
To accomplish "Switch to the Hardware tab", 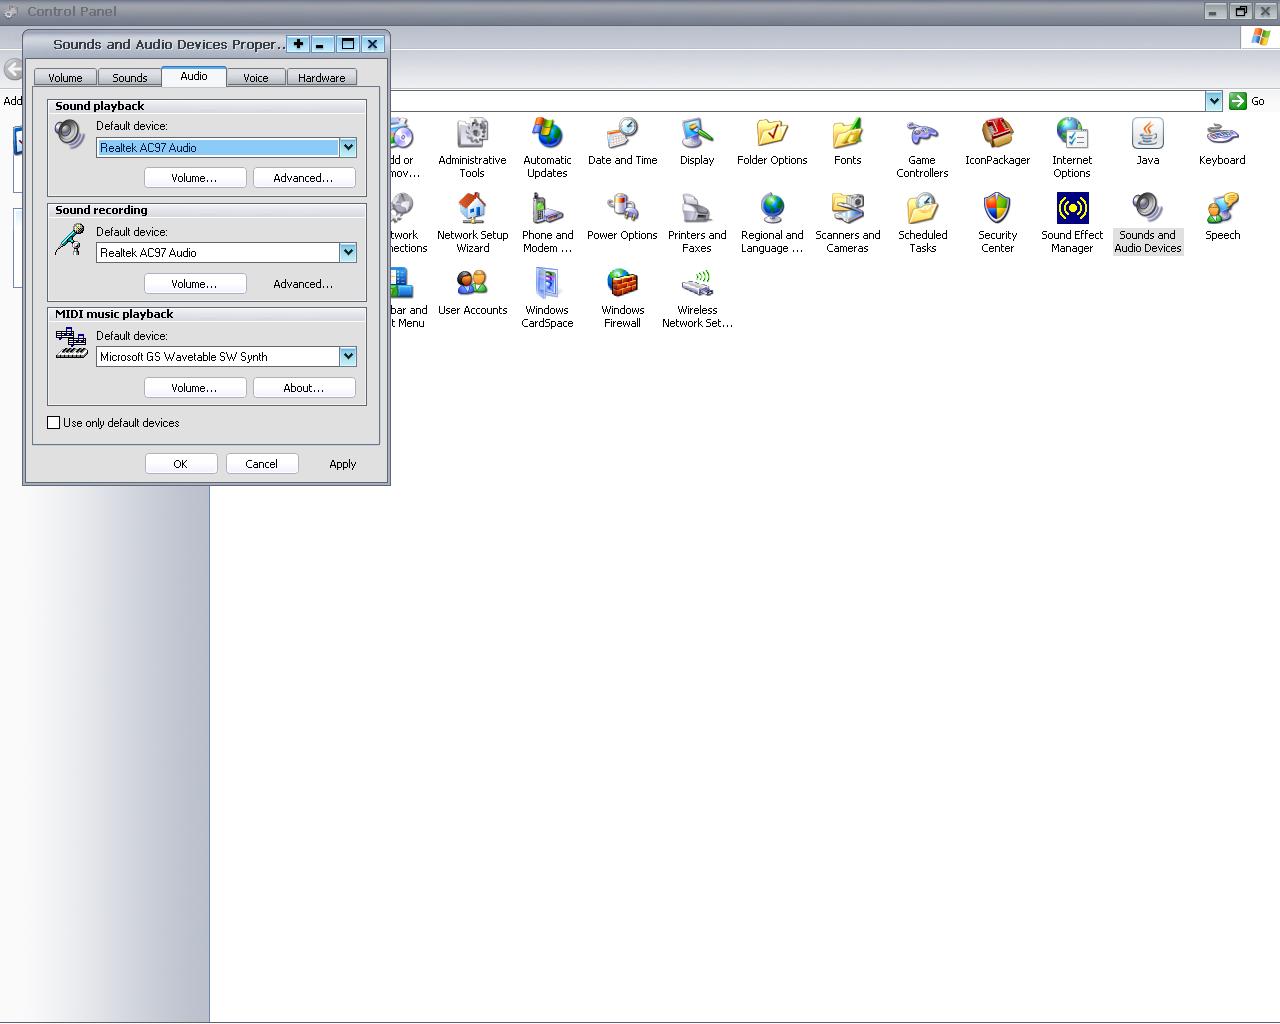I will click(x=322, y=77).
